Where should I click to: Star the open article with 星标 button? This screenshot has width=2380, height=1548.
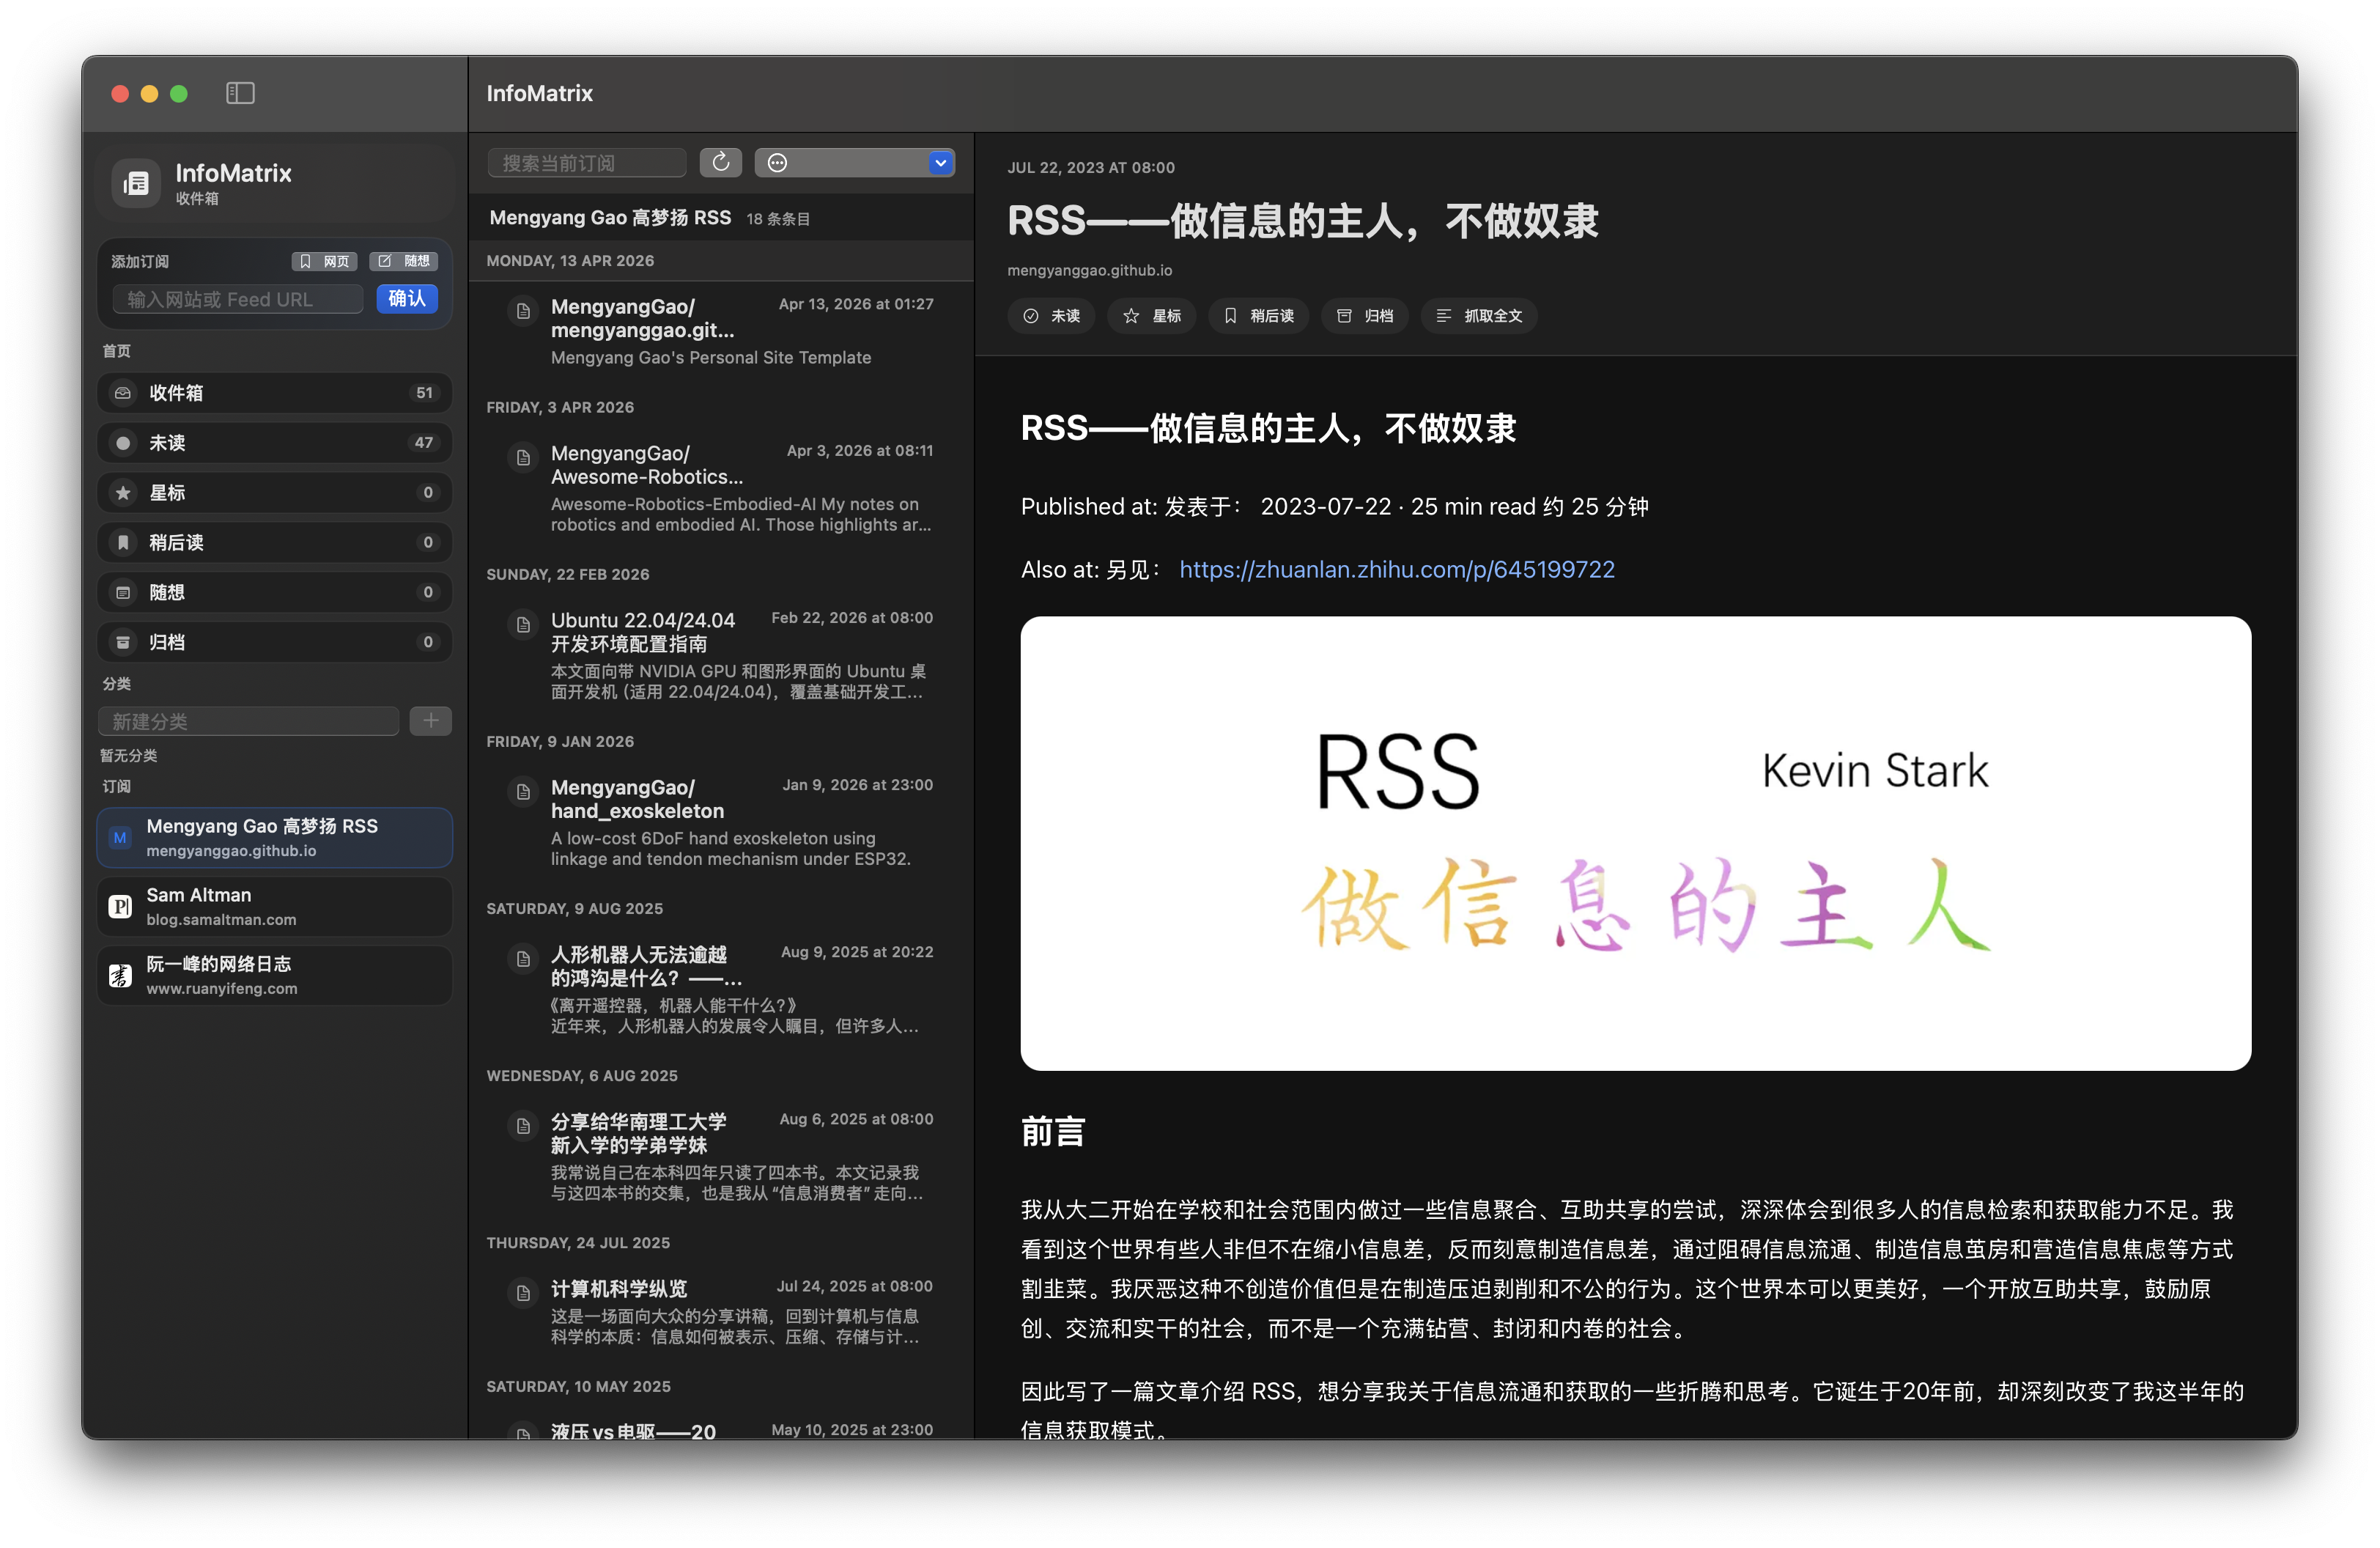coord(1152,316)
